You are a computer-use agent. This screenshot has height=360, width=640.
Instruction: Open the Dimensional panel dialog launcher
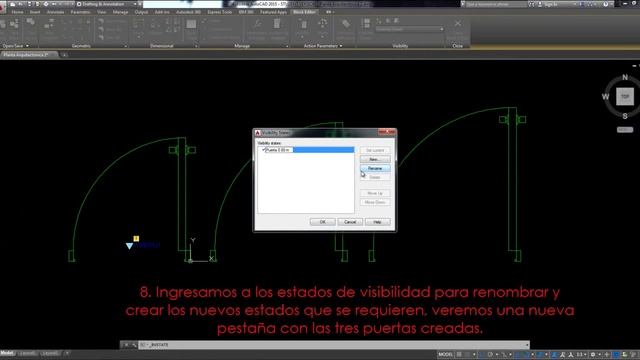pyautogui.click(x=196, y=46)
